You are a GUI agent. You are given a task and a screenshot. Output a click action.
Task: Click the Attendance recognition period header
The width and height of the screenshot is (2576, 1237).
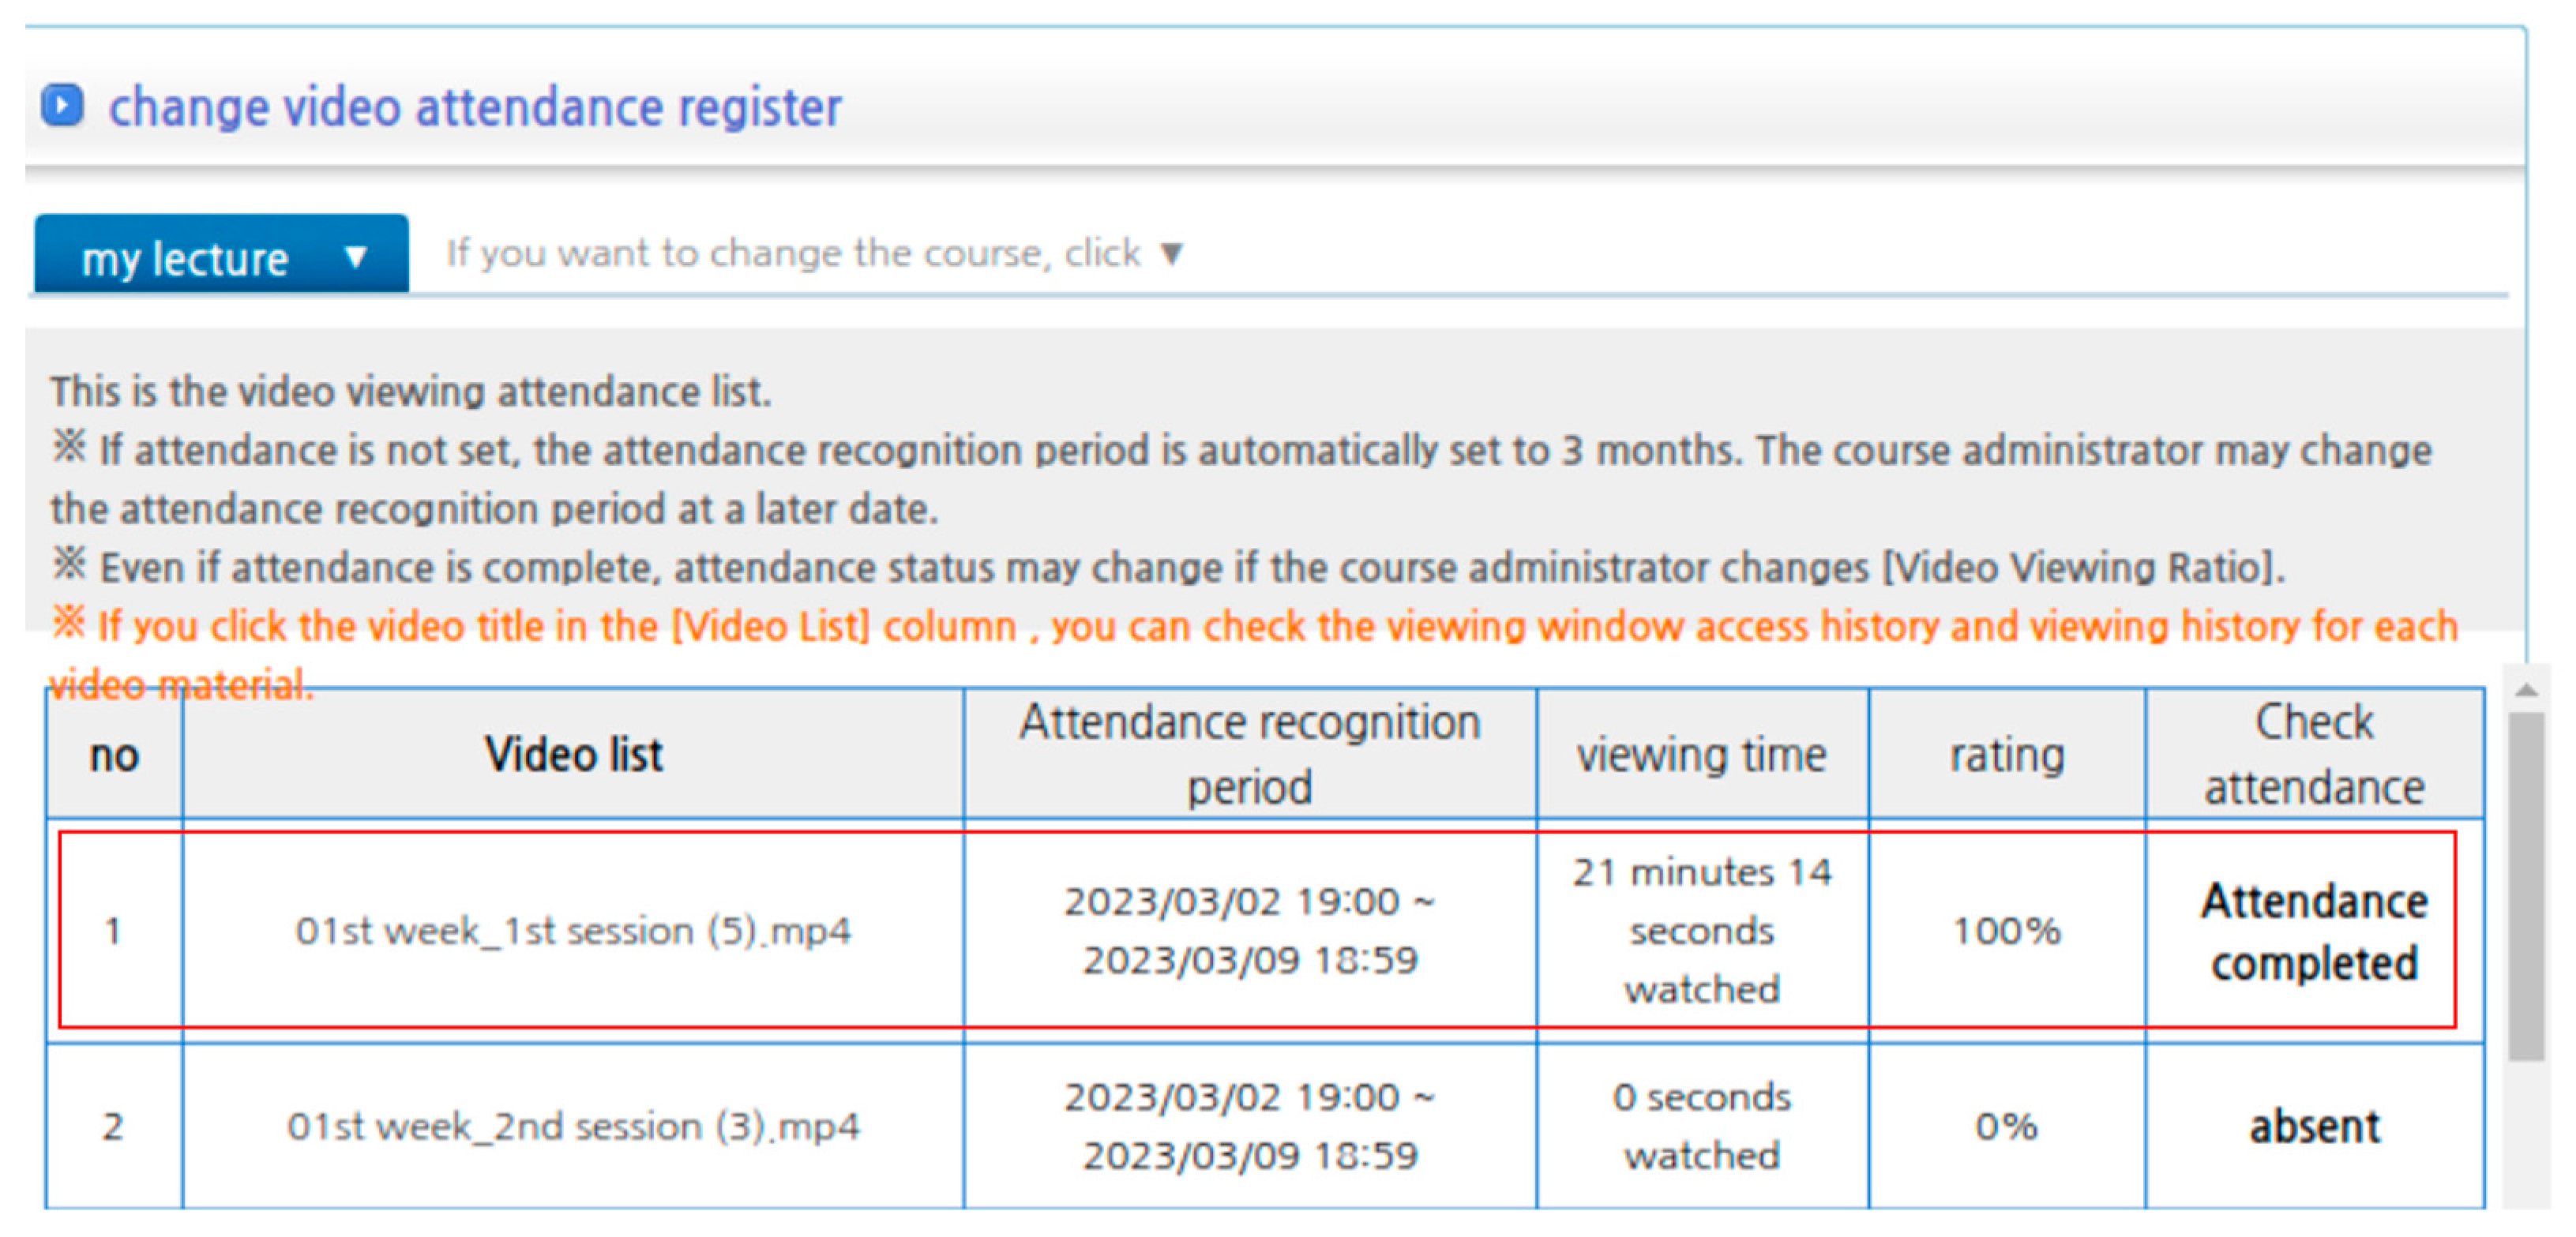[x=1250, y=754]
